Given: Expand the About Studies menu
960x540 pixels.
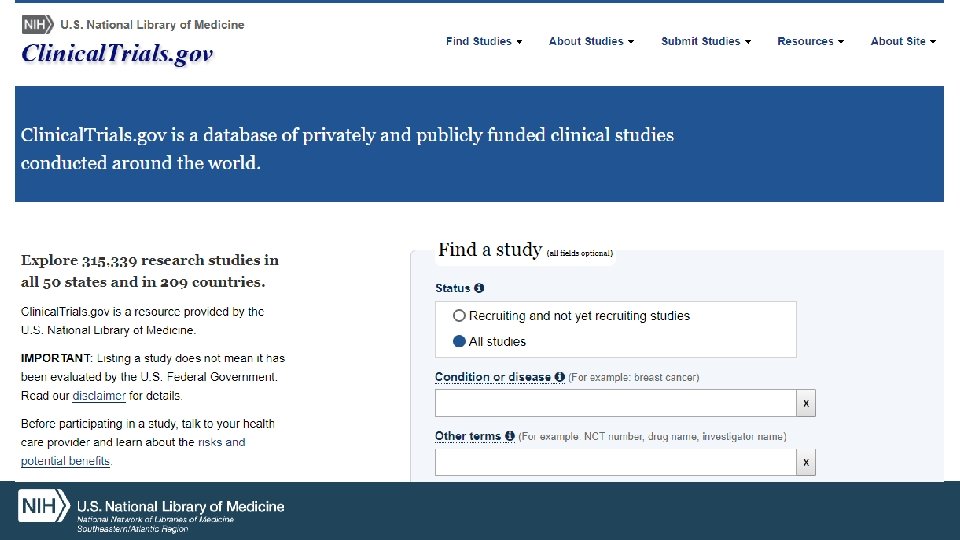Looking at the screenshot, I should [591, 41].
